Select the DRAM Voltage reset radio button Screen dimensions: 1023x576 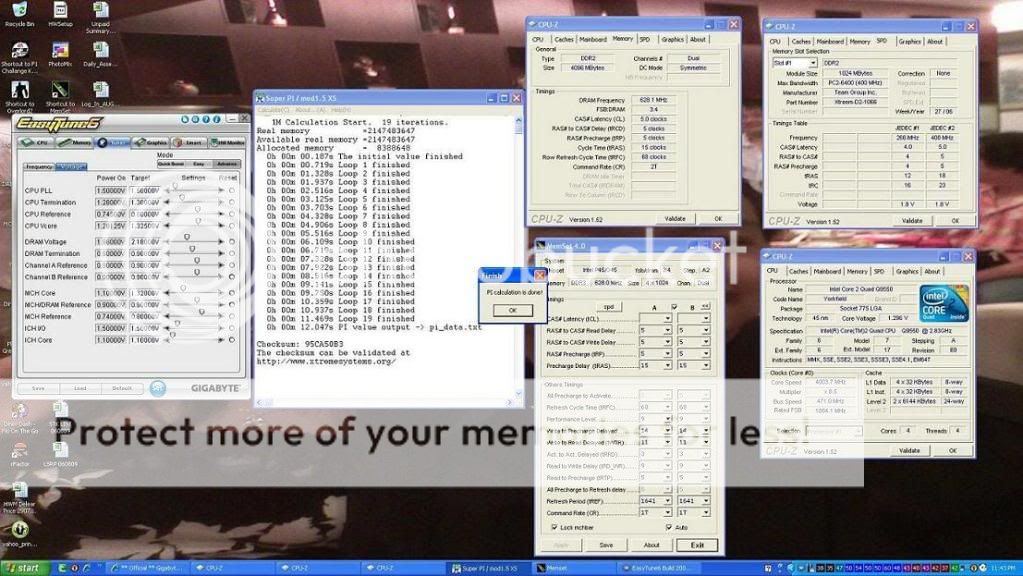pyautogui.click(x=232, y=242)
